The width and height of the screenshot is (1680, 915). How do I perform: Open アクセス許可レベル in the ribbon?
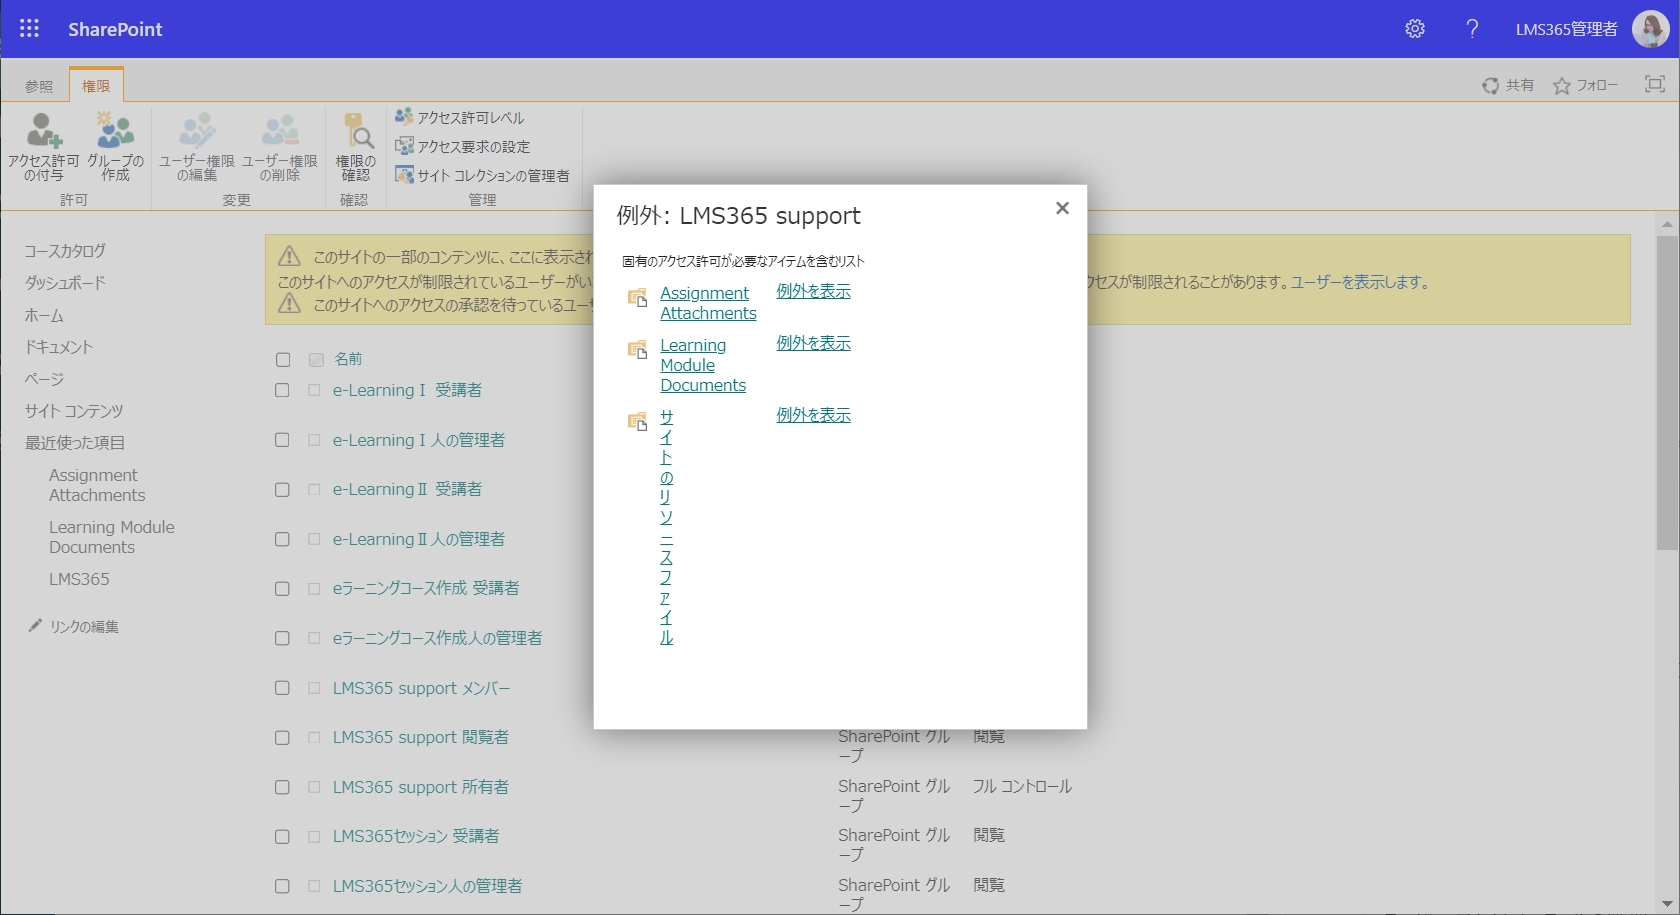[460, 118]
